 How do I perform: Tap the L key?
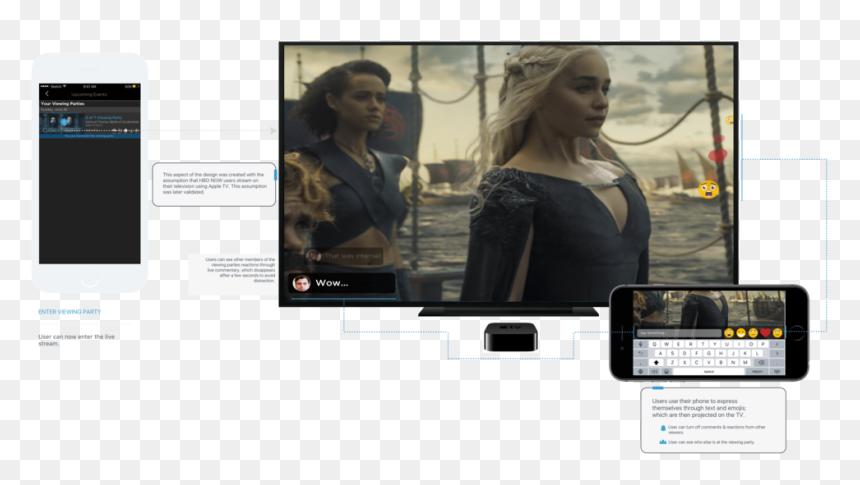tap(757, 353)
